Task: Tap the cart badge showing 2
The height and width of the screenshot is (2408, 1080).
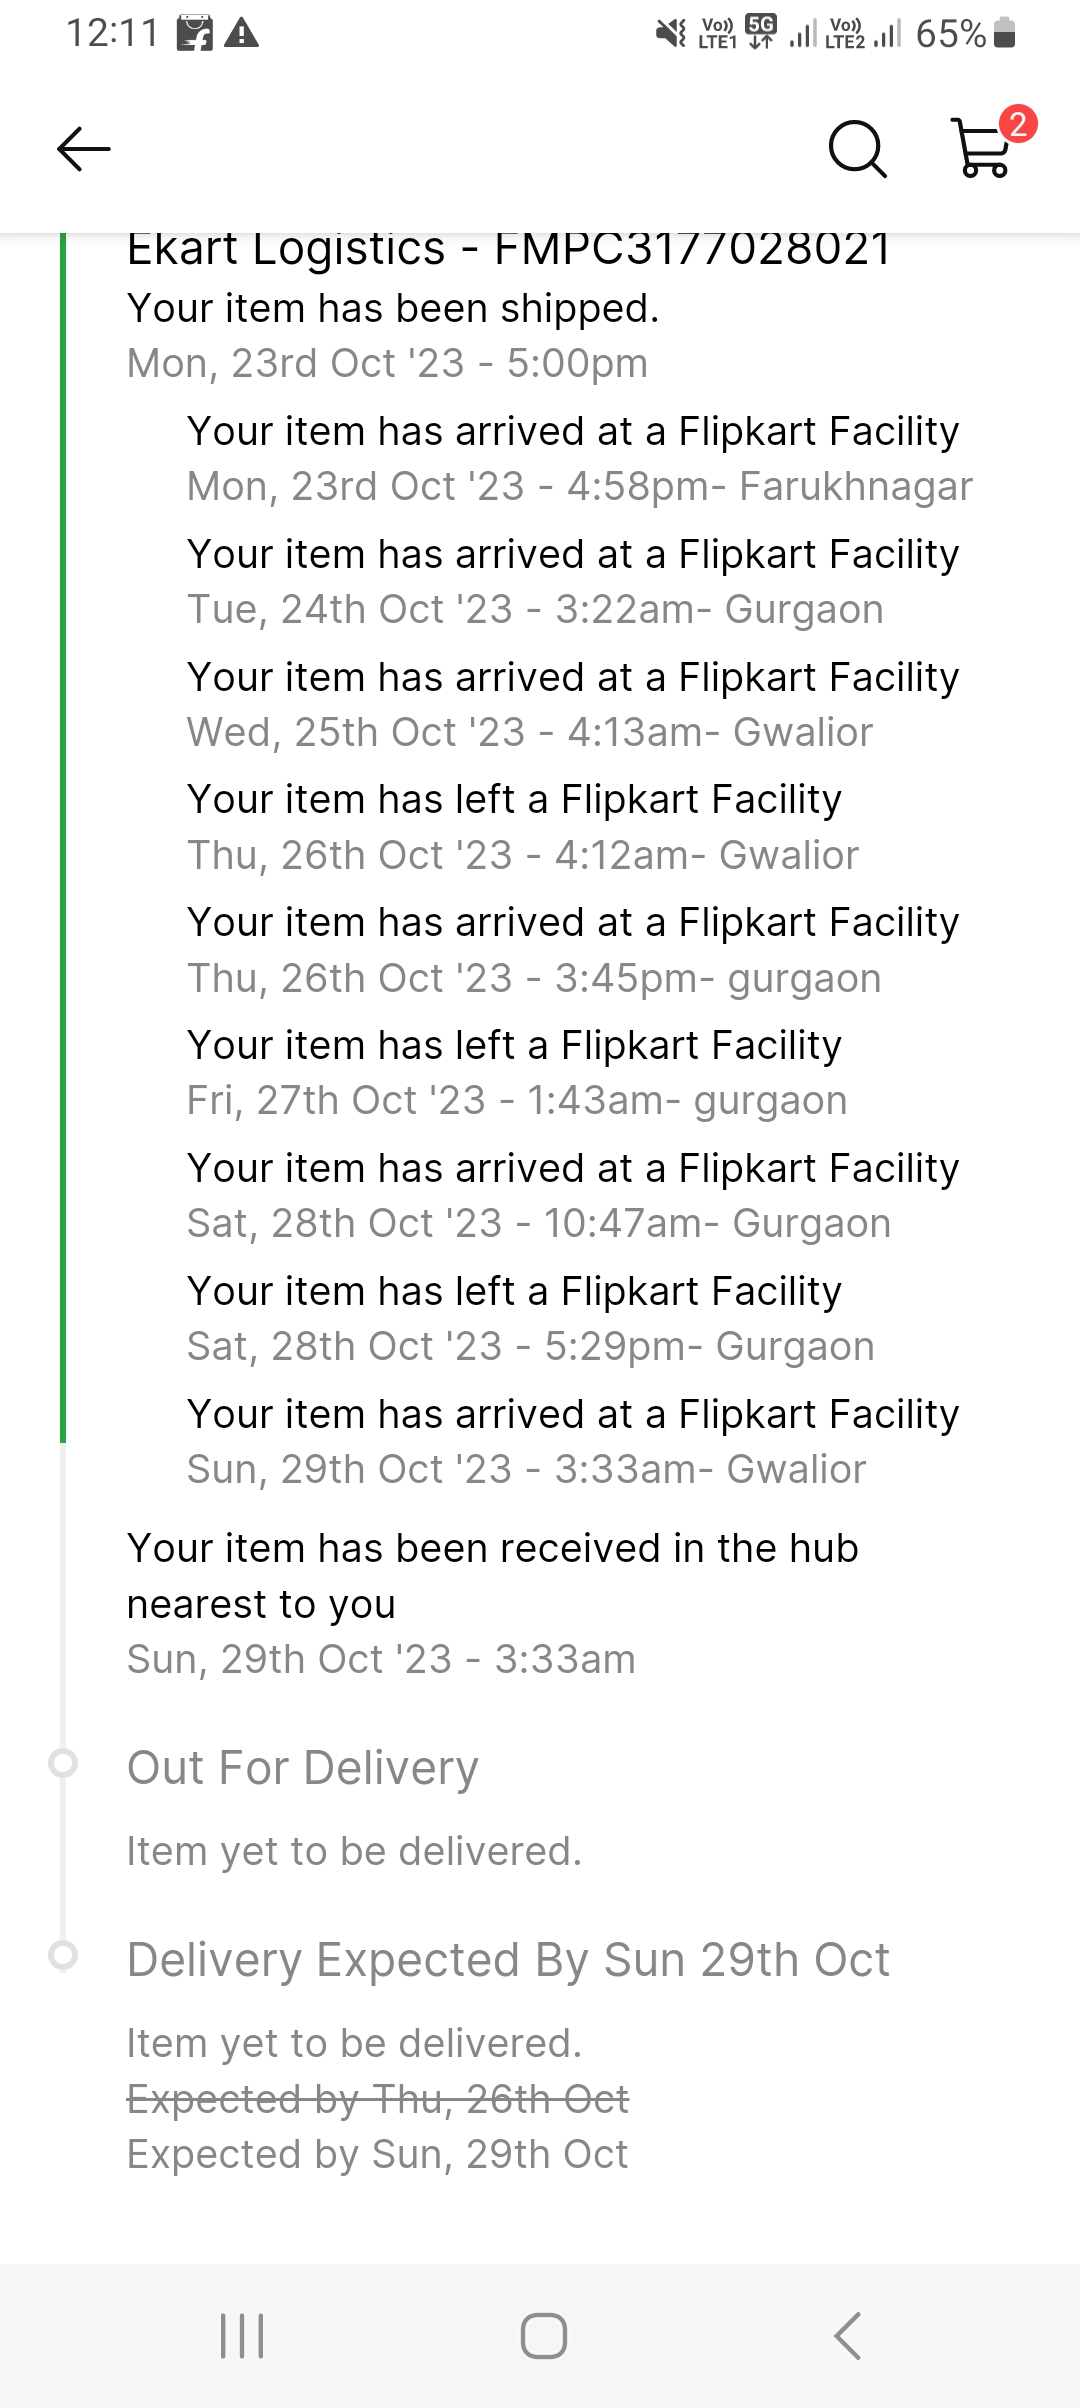Action: pyautogui.click(x=1018, y=124)
